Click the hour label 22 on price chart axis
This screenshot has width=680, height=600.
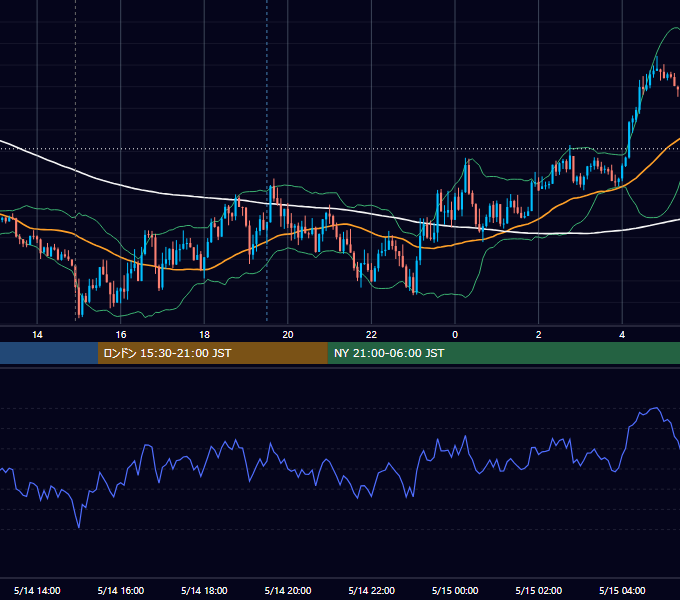click(372, 335)
